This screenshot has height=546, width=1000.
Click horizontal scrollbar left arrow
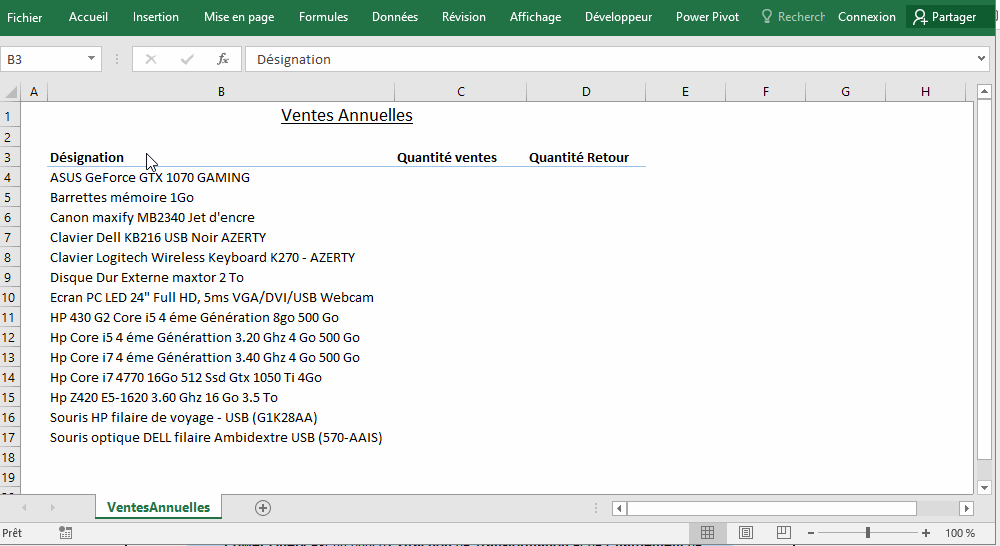click(x=619, y=508)
